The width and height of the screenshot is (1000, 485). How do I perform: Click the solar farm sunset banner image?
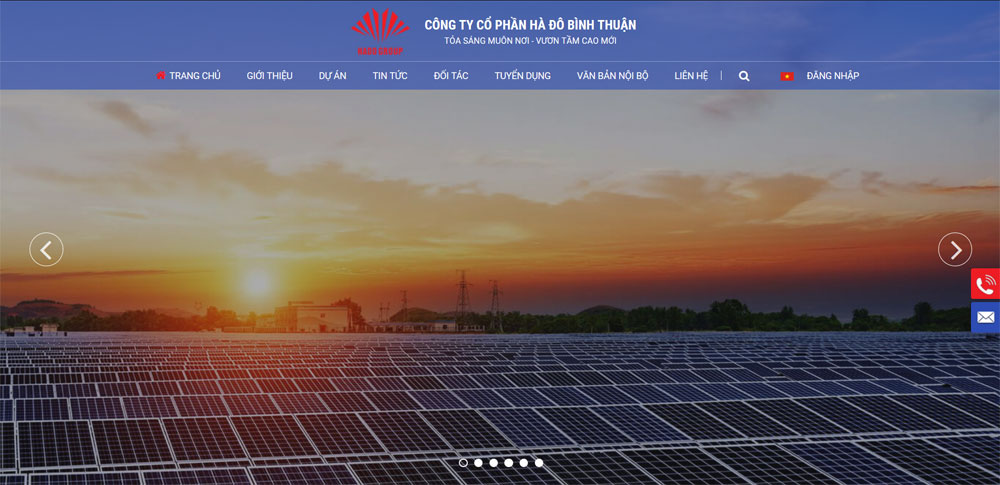pos(500,287)
